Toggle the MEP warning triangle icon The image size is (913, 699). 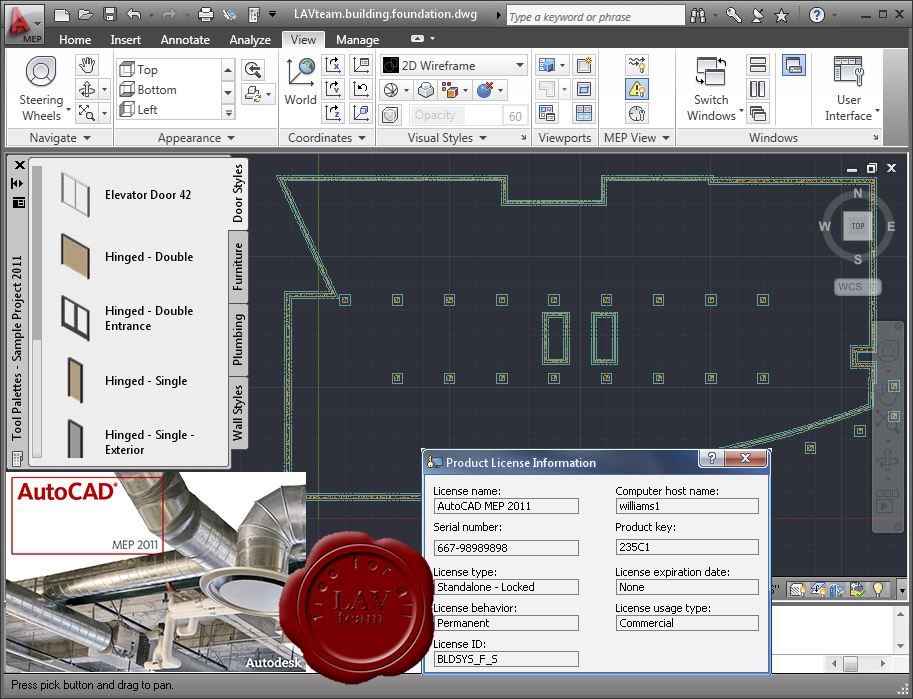[x=637, y=89]
